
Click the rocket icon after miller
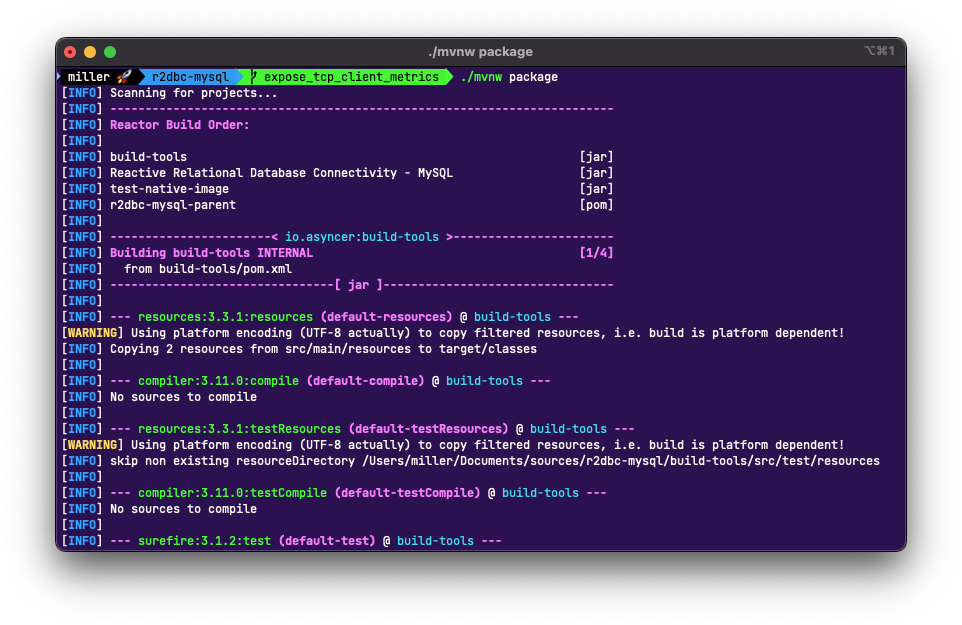125,77
